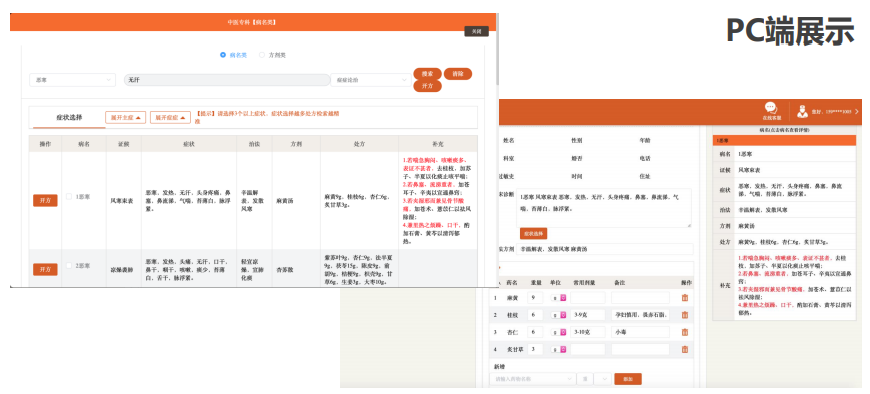Click 麻黄汤 value in right detail panel

click(746, 226)
